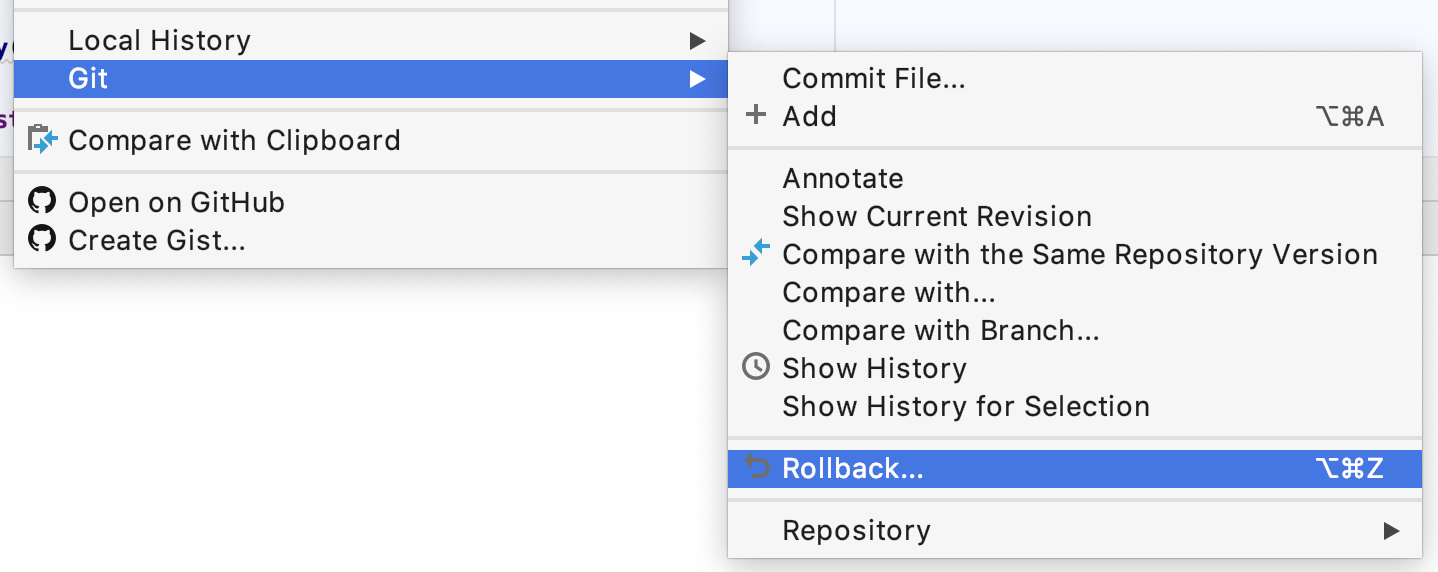Click the arrow next to Git menu
Screen dimensions: 1438x572
click(x=697, y=79)
